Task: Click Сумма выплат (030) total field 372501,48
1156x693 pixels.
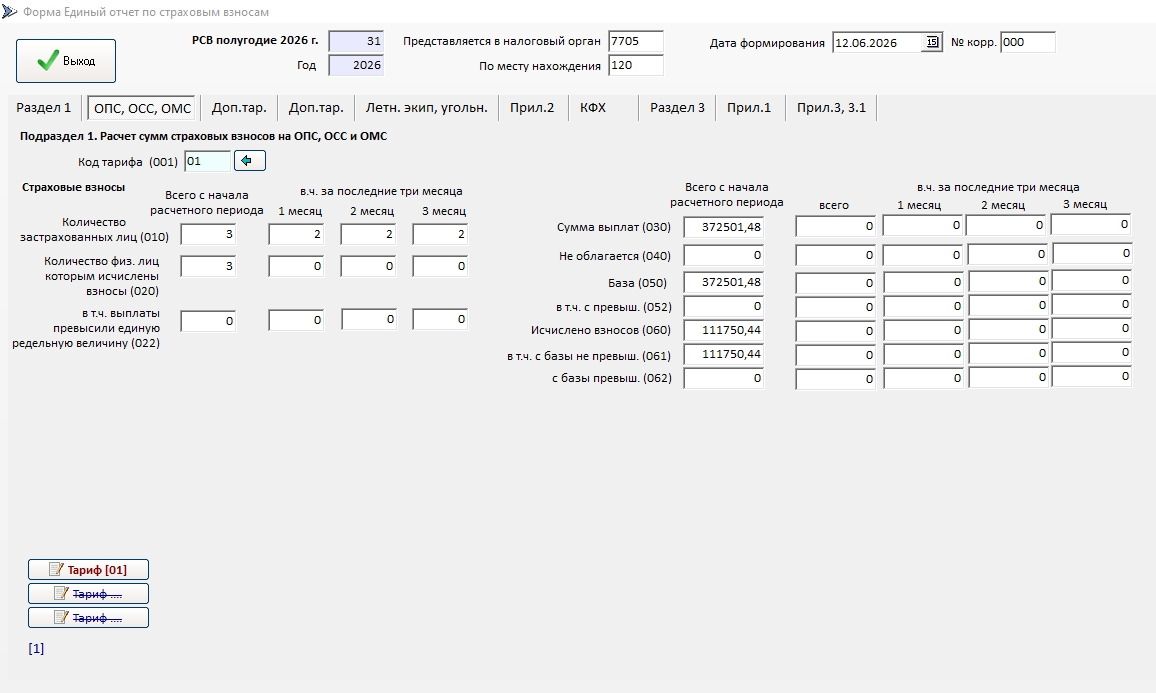Action: coord(723,227)
